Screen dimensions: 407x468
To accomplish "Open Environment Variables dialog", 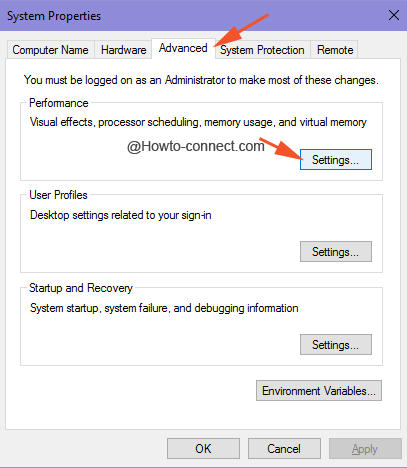I will coord(319,391).
